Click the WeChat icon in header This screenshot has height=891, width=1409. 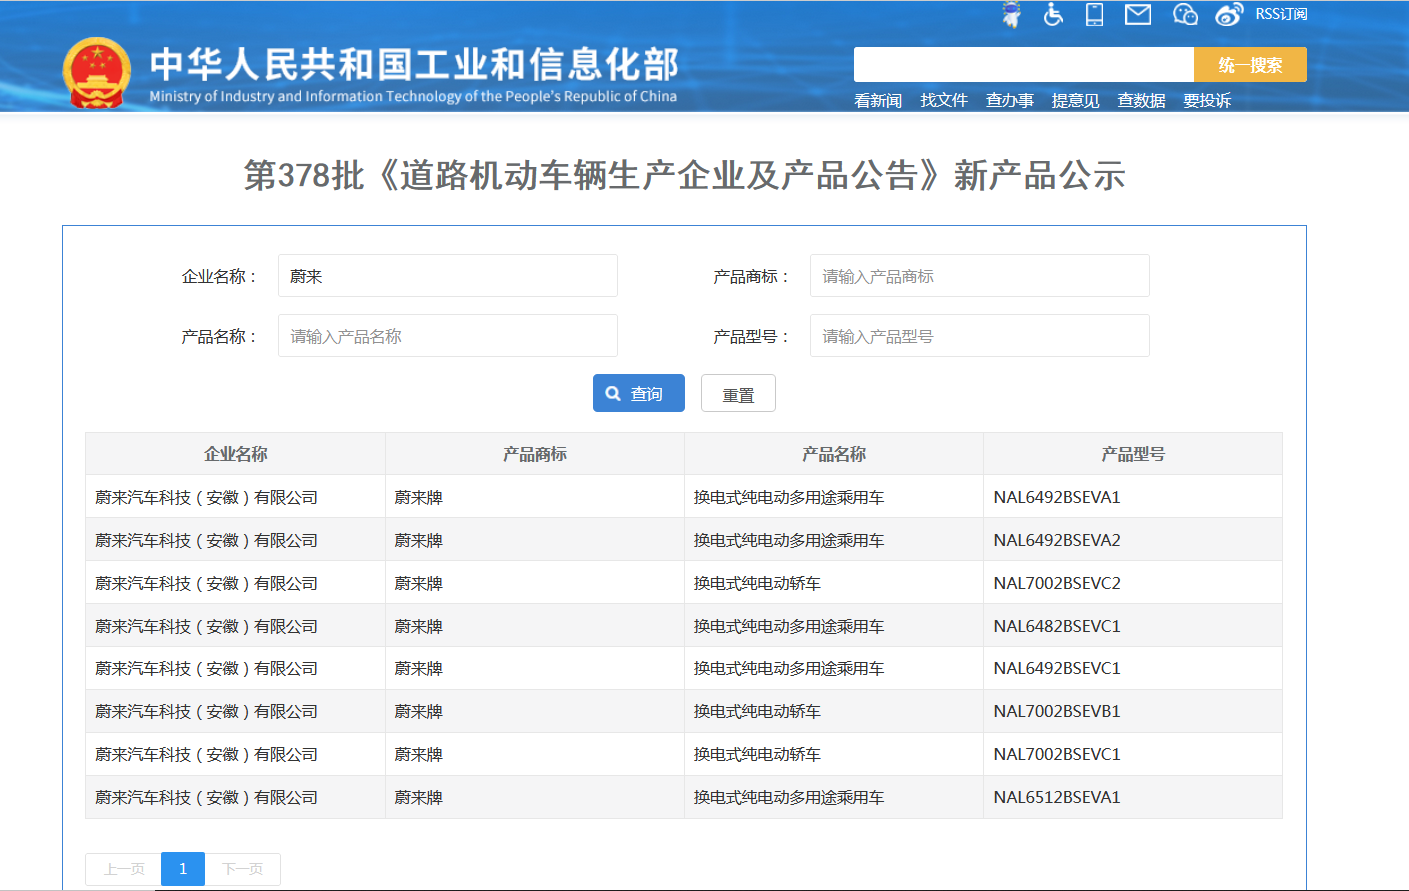1185,14
